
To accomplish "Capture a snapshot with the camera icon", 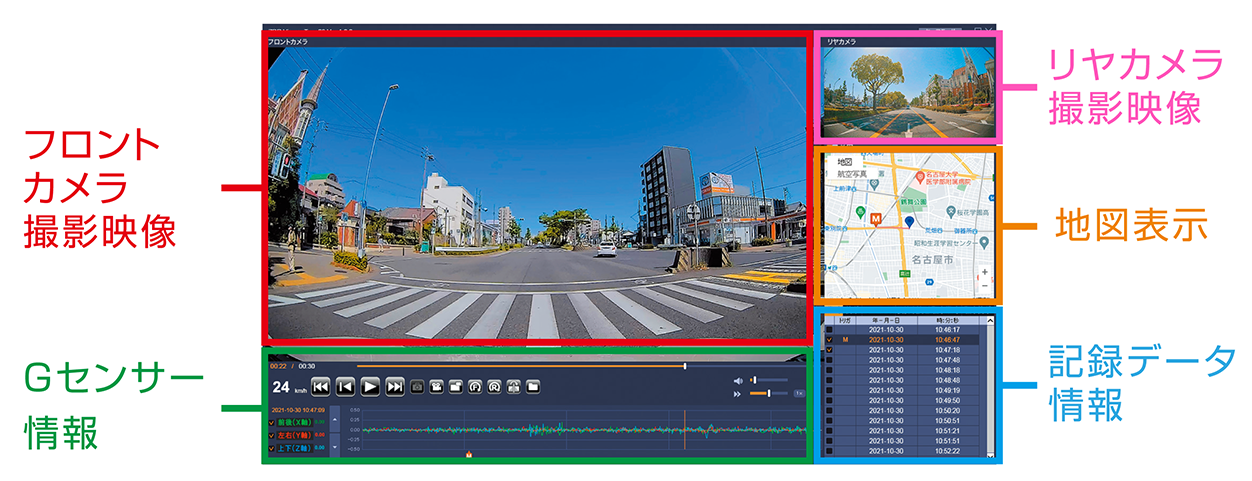I will point(418,386).
